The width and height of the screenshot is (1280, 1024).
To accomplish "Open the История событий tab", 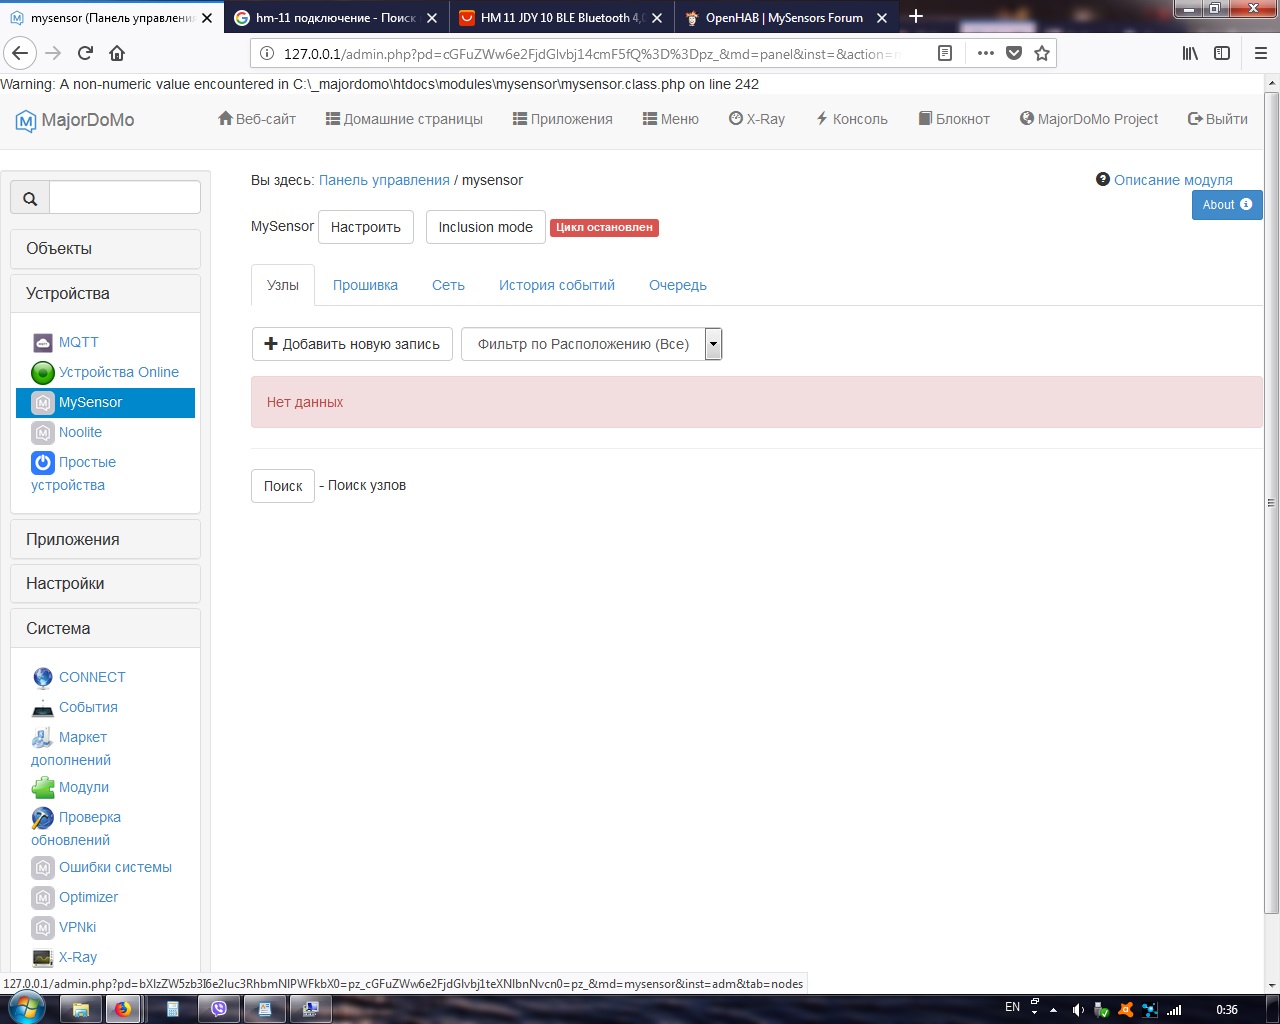I will (557, 285).
